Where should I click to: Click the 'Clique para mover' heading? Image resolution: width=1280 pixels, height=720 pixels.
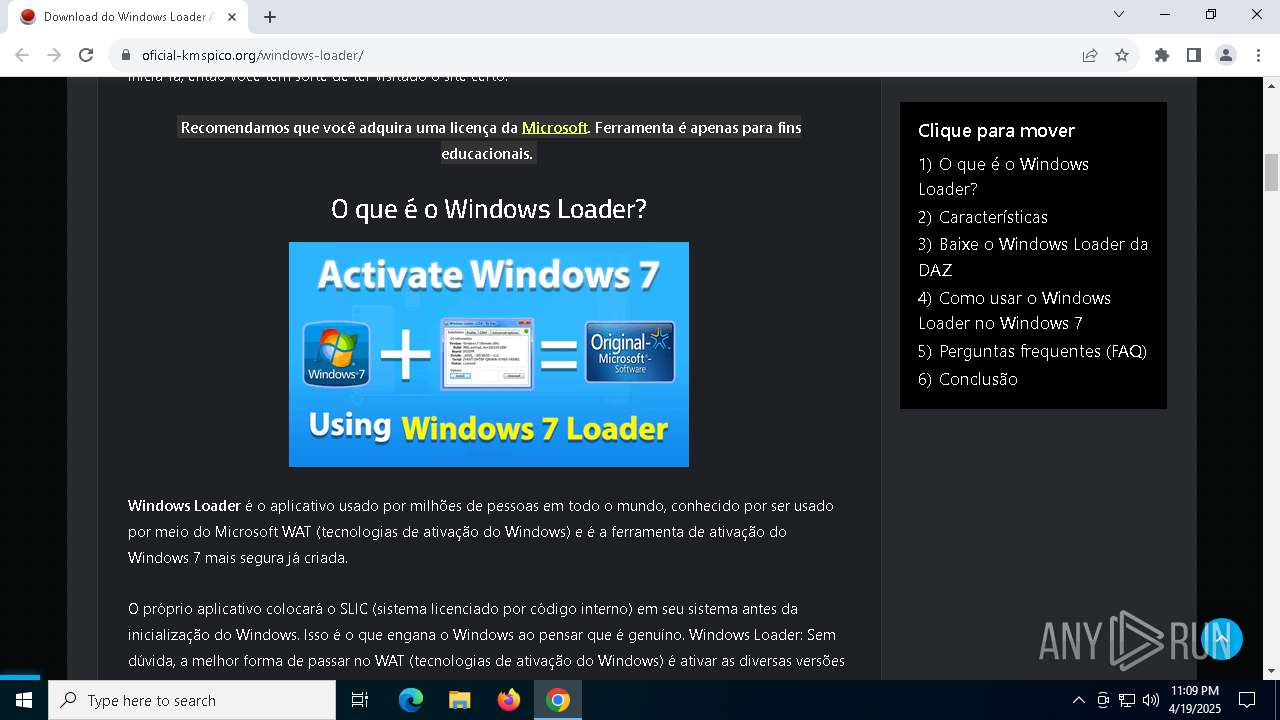(x=996, y=130)
